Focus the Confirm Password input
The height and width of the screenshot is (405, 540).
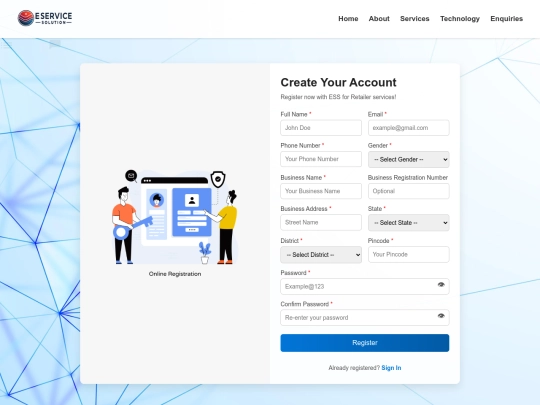coord(365,318)
